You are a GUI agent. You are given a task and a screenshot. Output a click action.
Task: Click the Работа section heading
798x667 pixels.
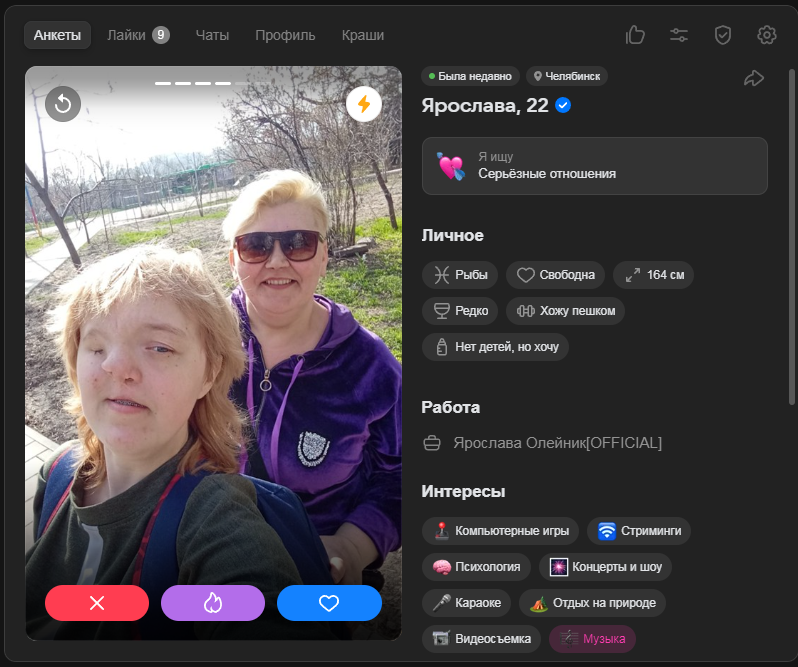(450, 407)
